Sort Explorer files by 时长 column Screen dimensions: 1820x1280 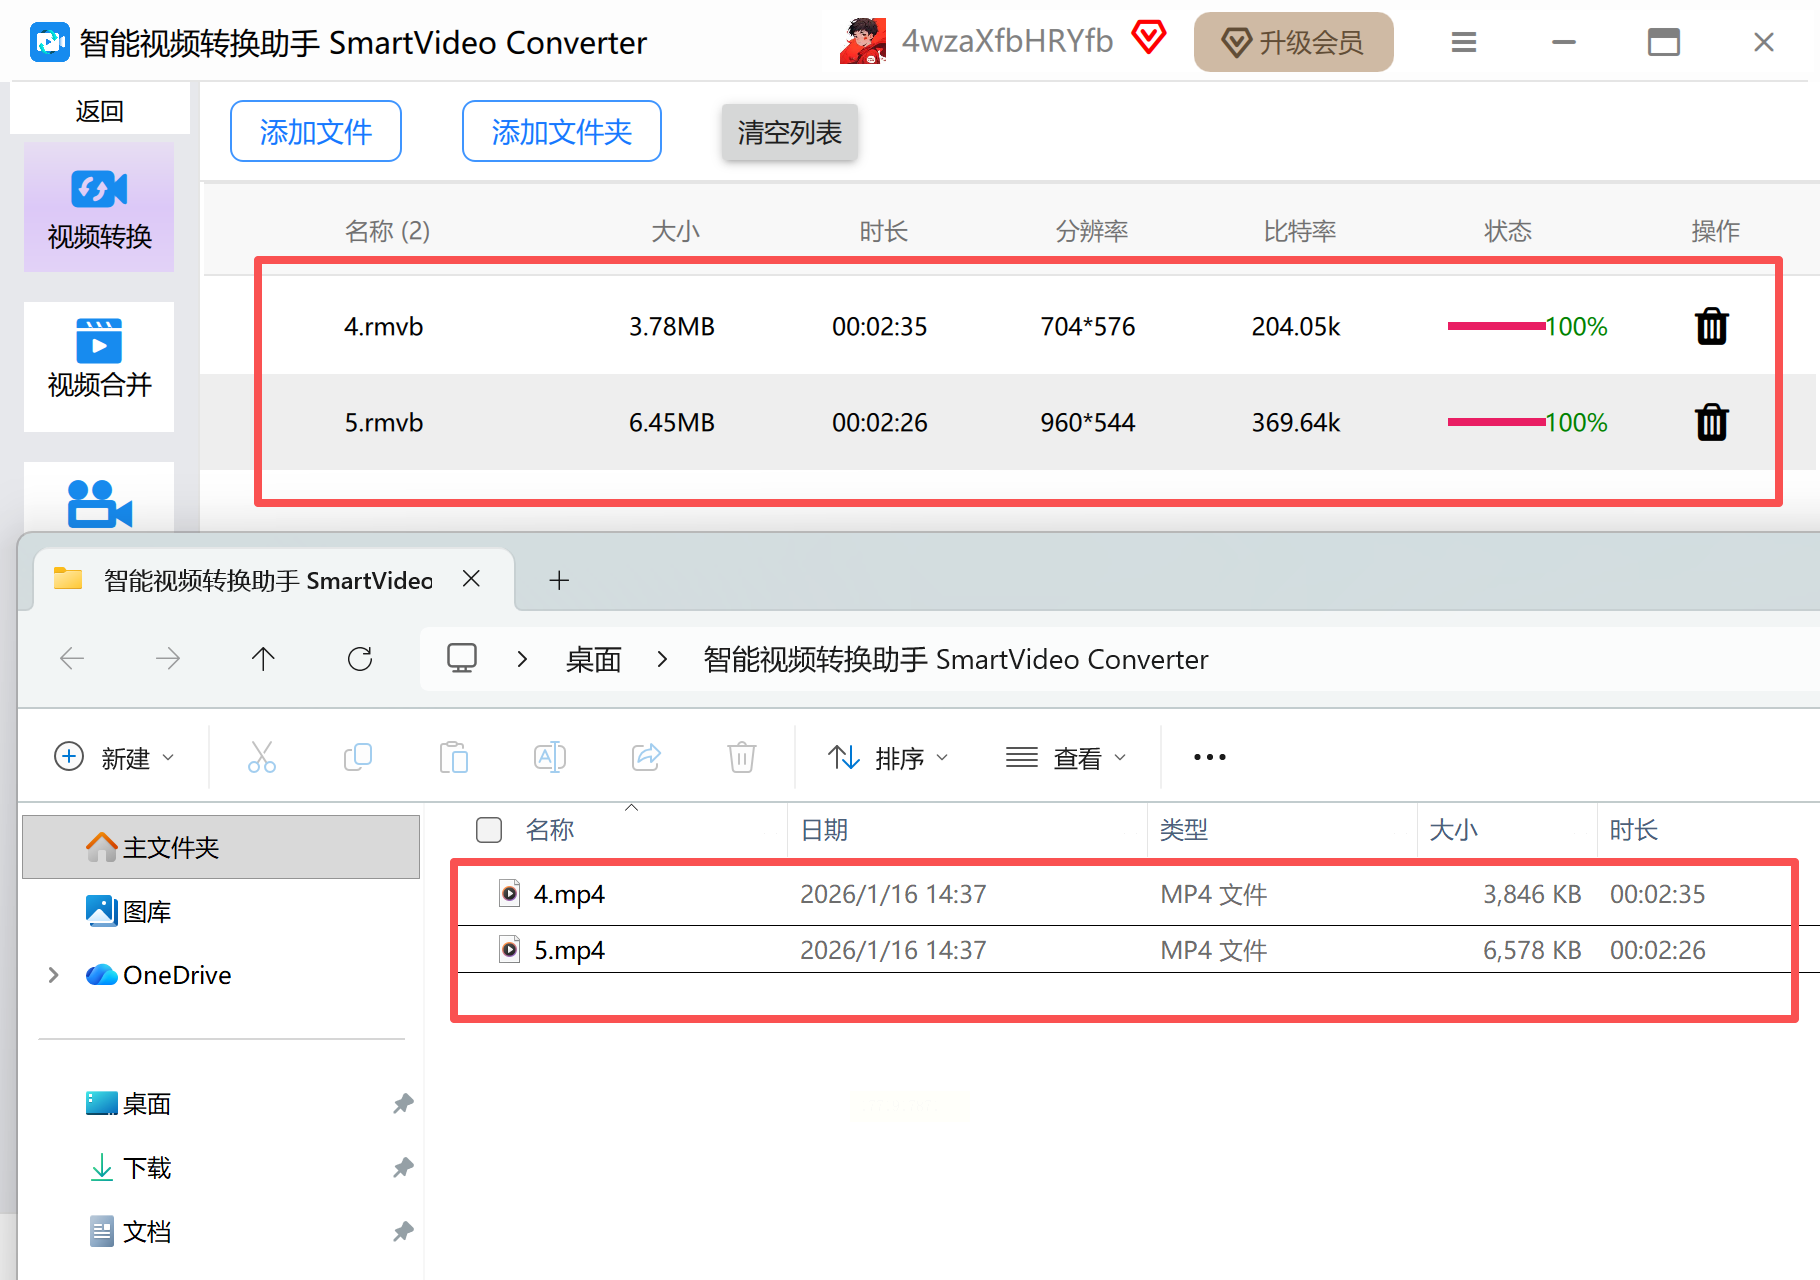click(1634, 830)
